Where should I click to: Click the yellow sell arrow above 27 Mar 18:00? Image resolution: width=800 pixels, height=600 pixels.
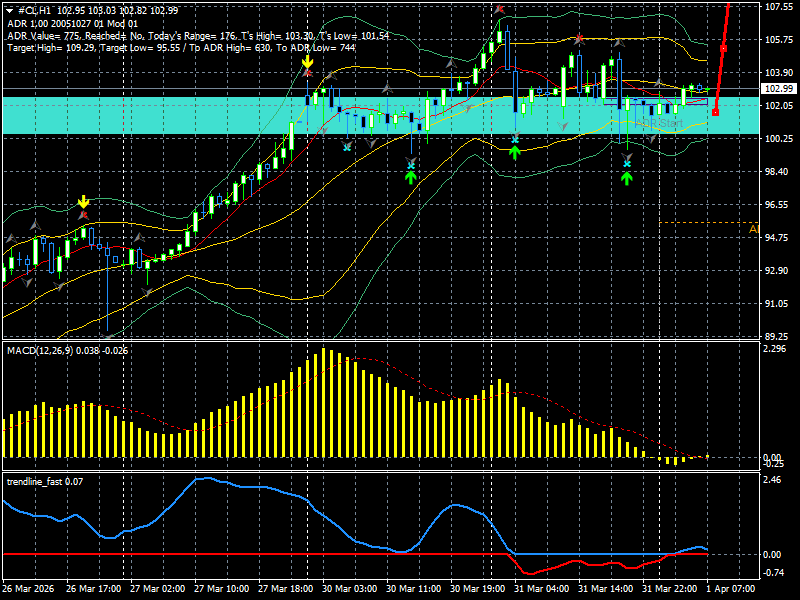pos(307,62)
